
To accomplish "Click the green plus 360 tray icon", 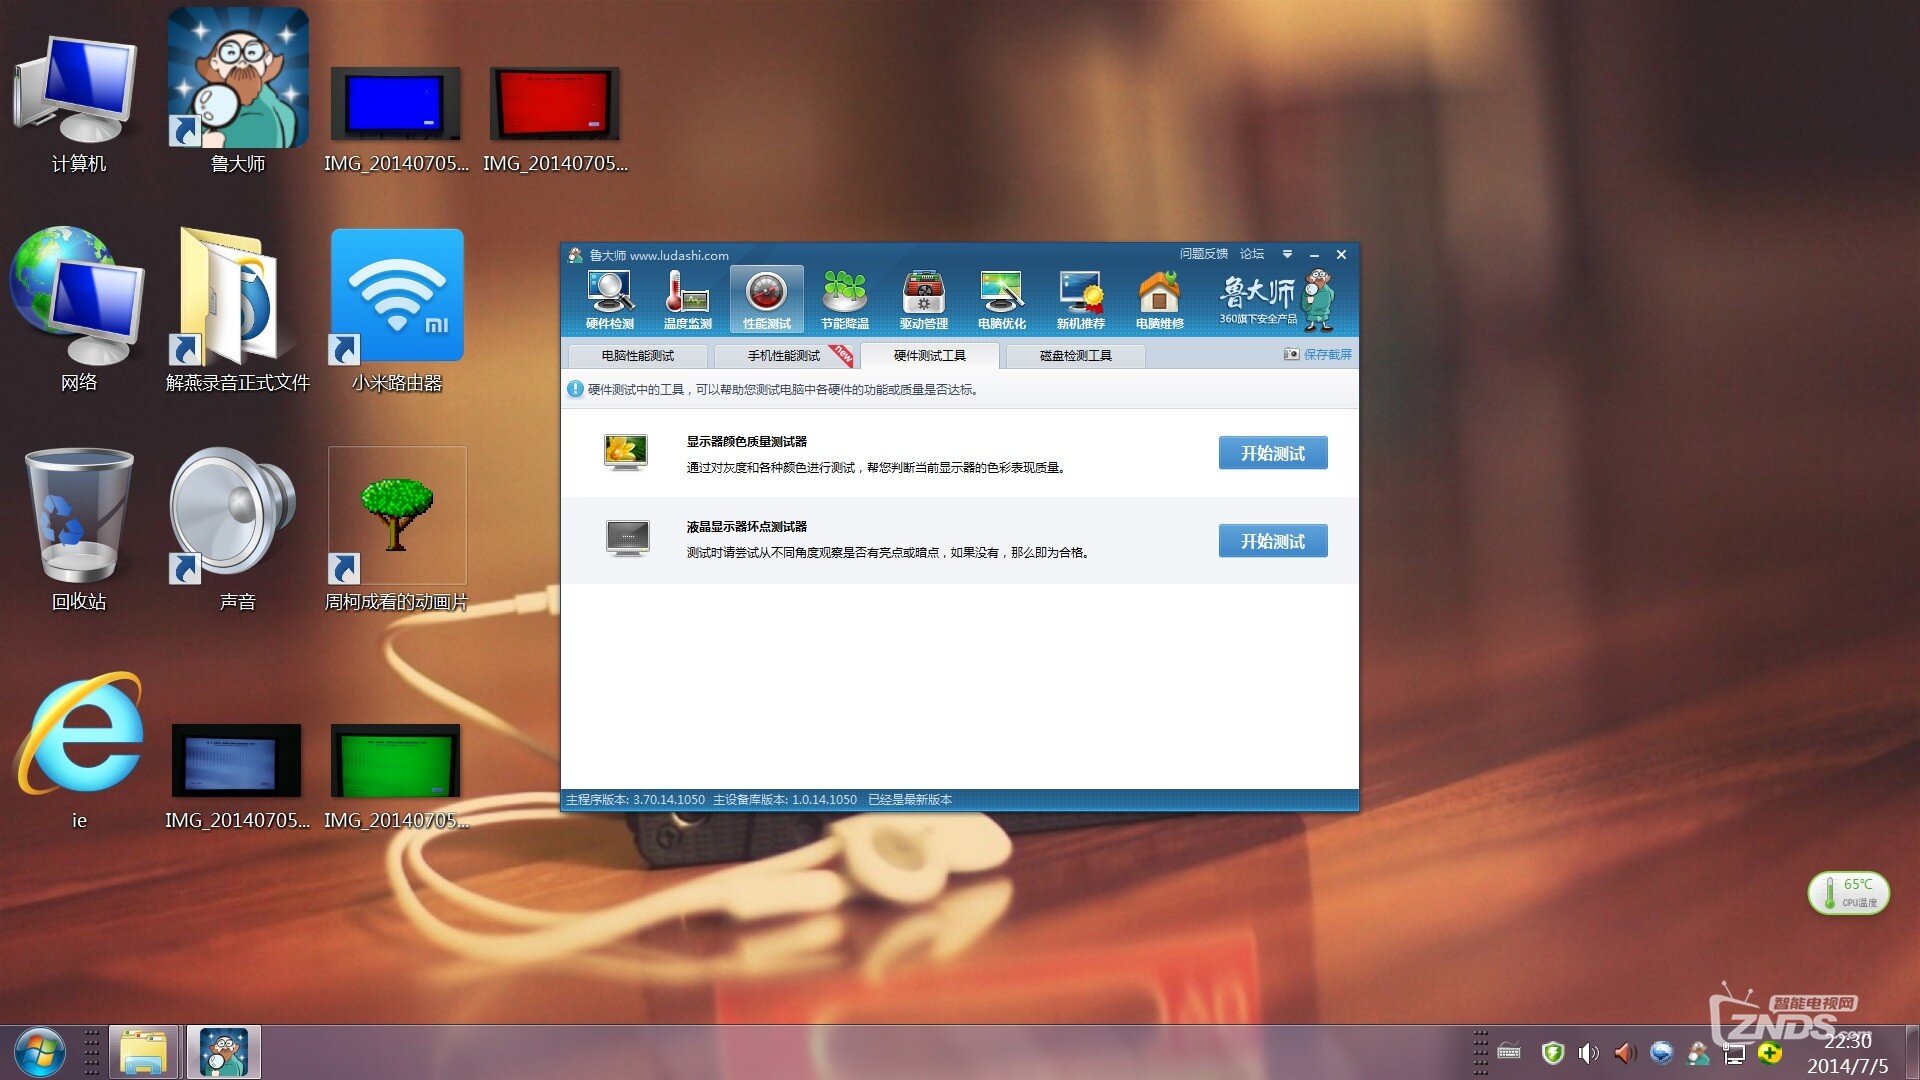I will (x=1770, y=1052).
